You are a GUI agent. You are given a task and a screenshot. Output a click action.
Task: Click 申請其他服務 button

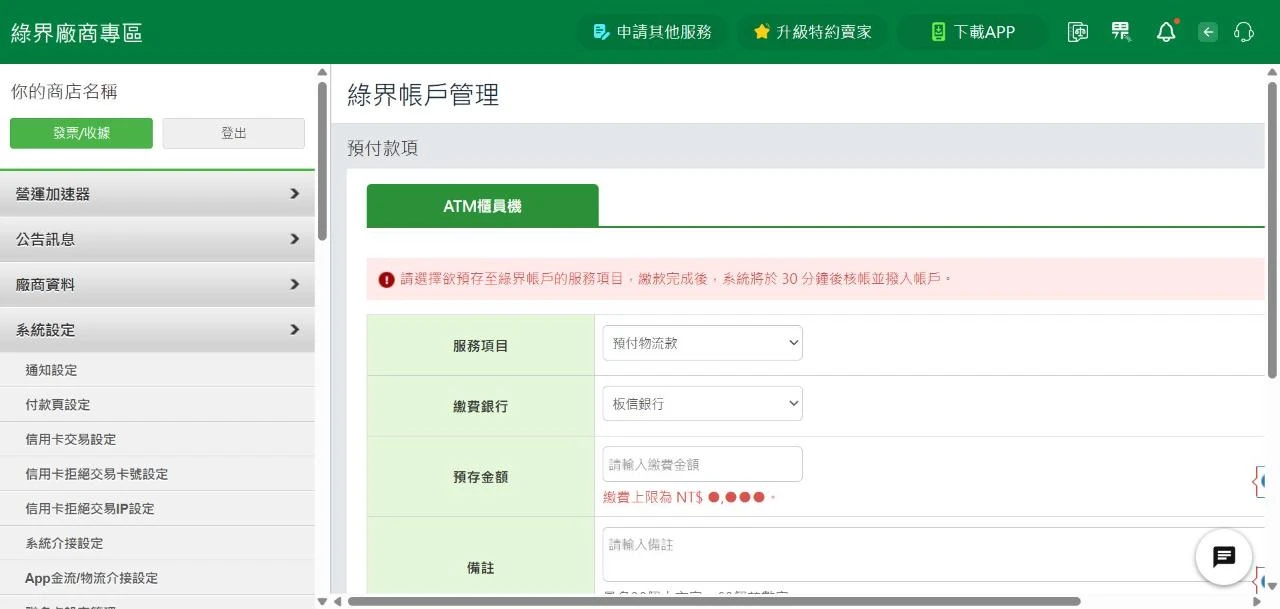point(652,32)
